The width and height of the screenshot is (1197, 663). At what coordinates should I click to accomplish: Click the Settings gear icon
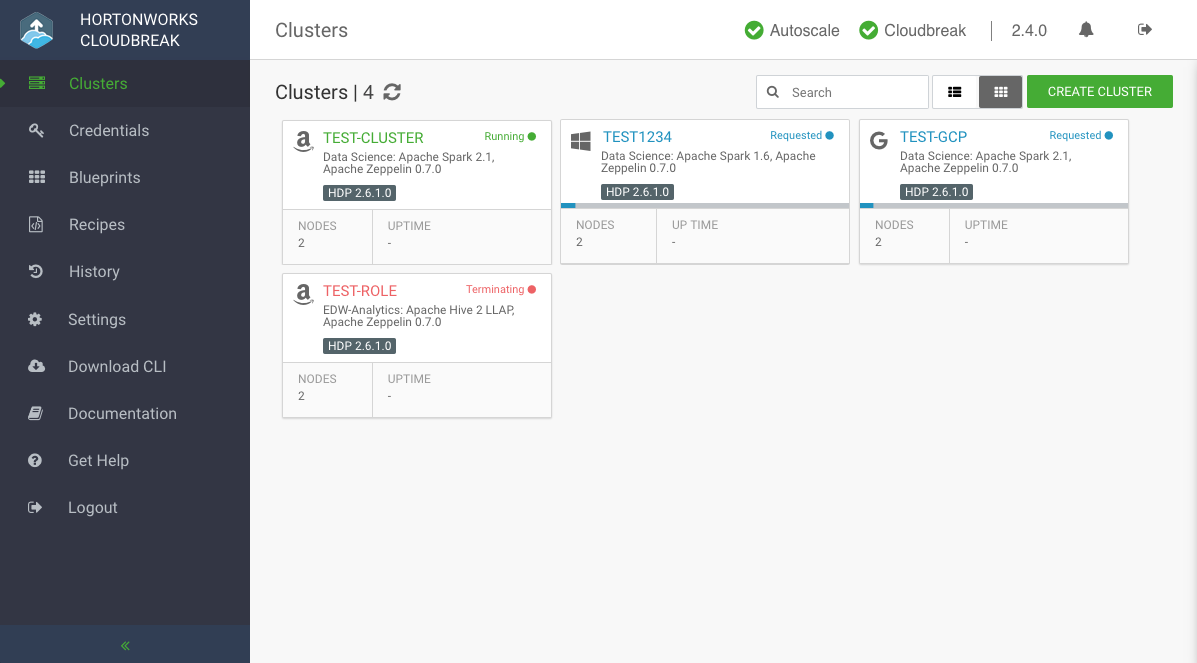coord(35,319)
